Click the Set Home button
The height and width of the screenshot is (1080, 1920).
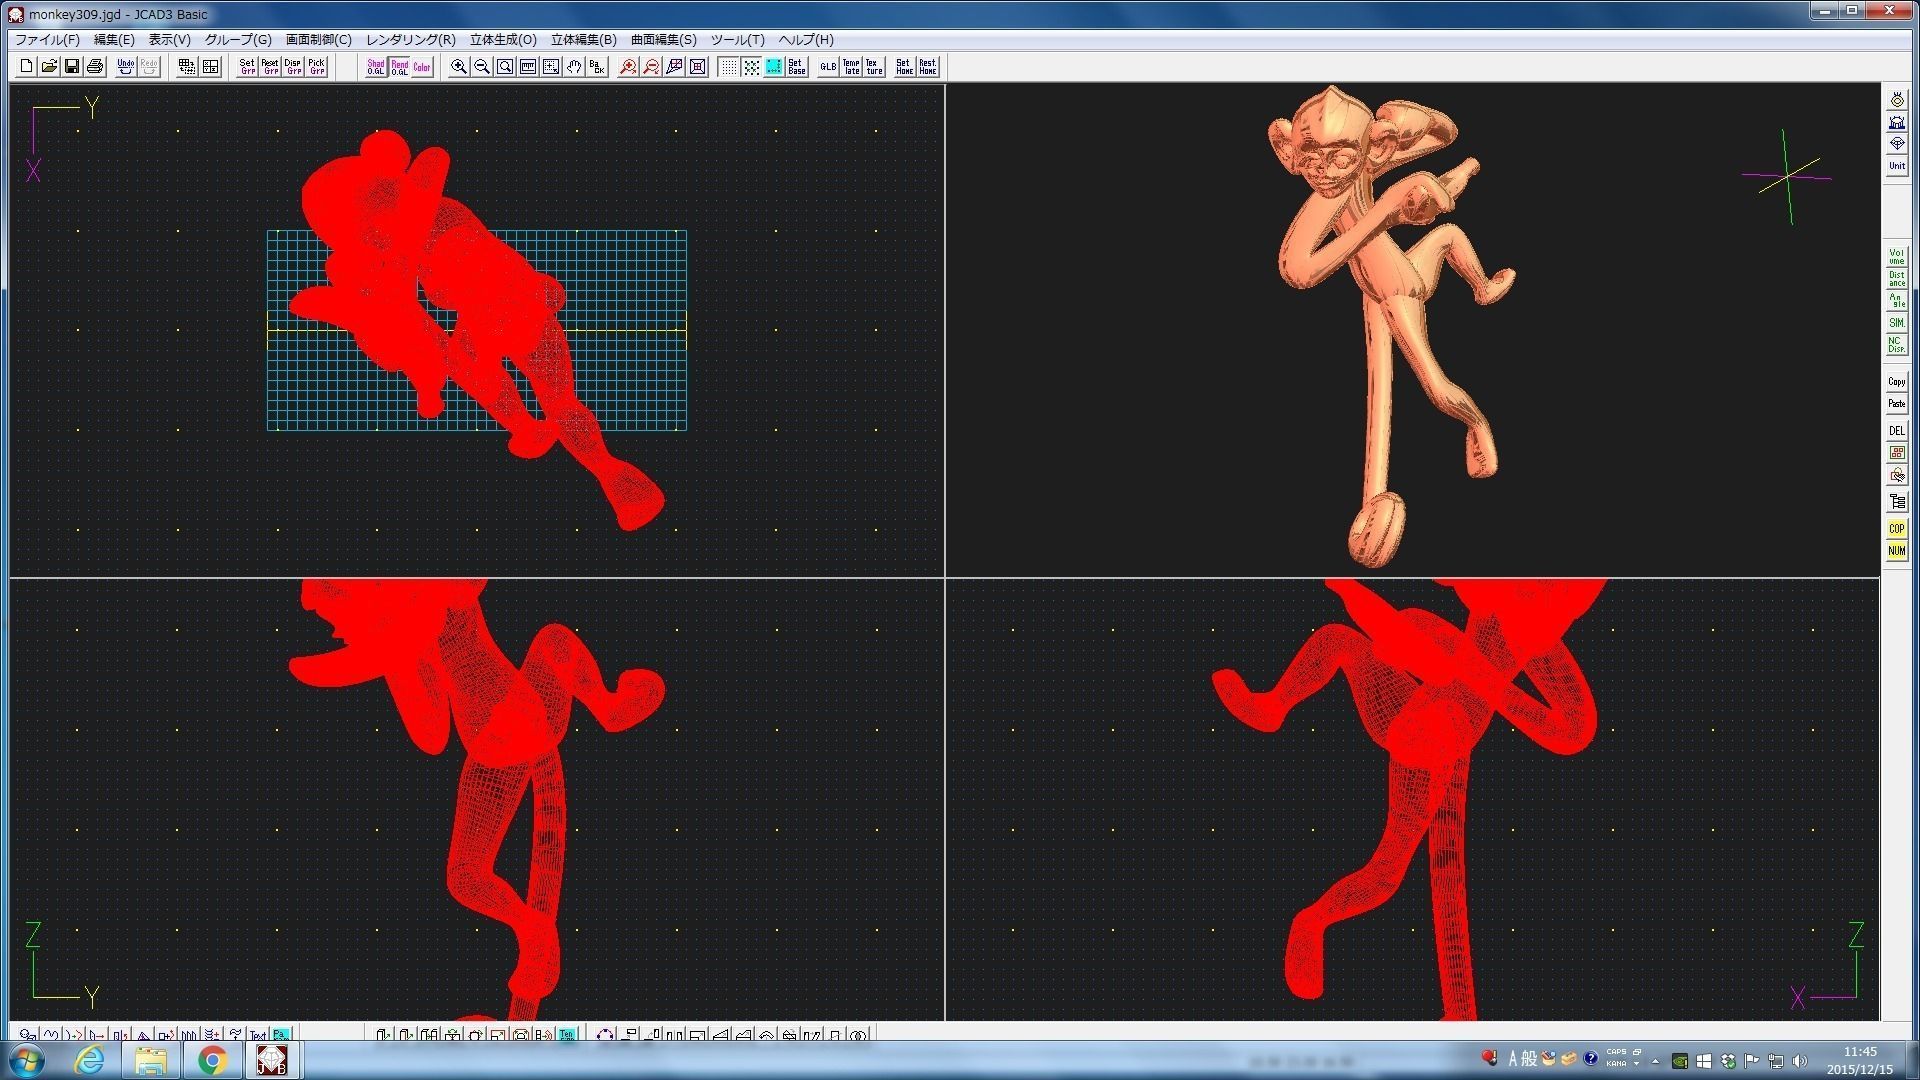coord(904,67)
